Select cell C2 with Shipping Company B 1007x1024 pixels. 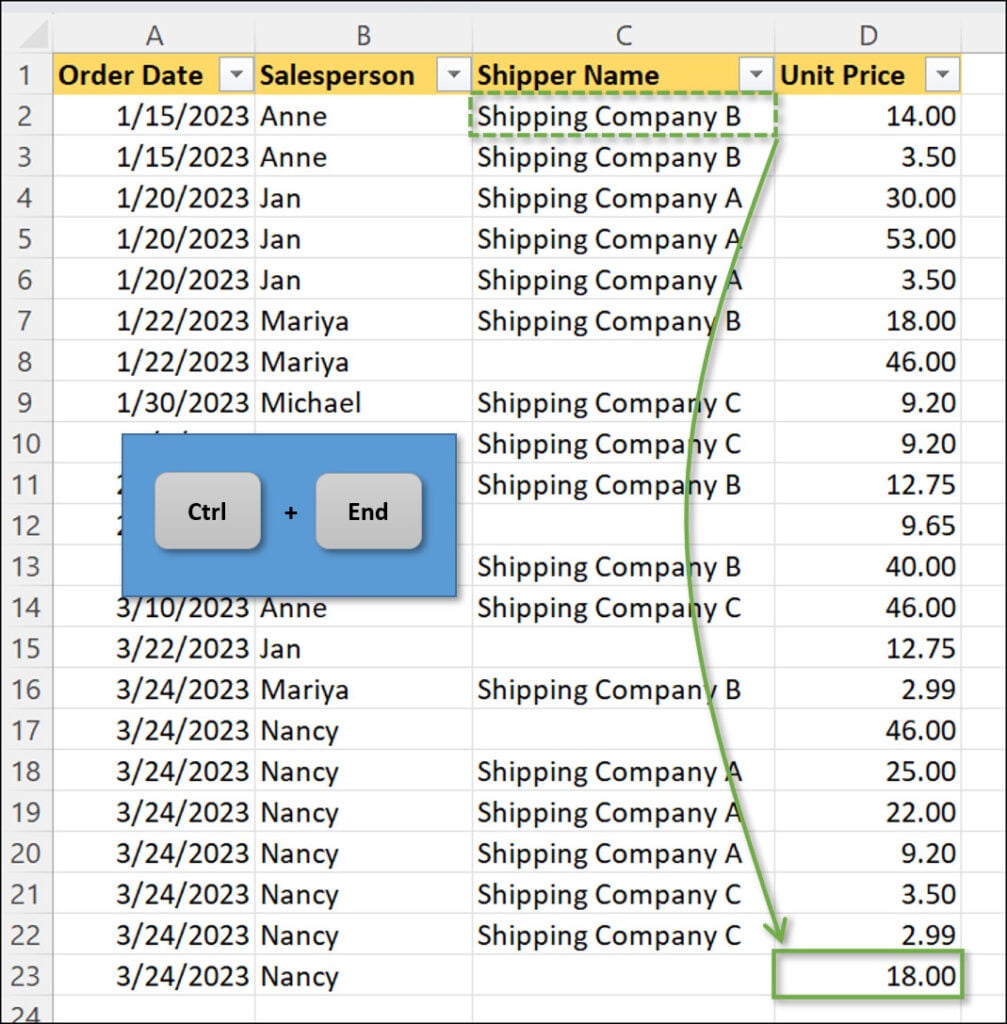pyautogui.click(x=622, y=116)
